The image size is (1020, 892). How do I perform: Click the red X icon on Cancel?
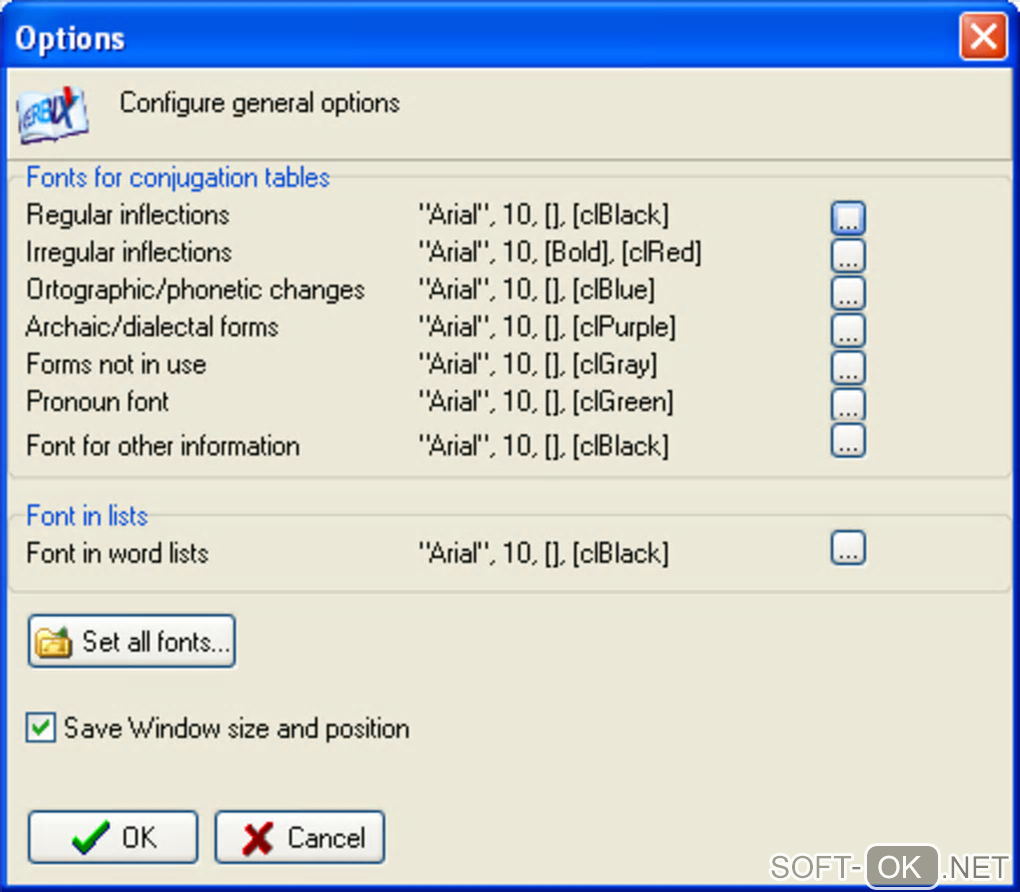coord(258,838)
